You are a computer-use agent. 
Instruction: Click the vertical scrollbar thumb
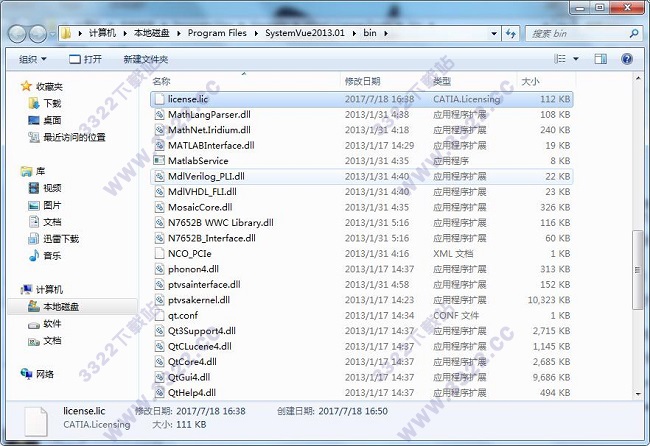tap(638, 269)
